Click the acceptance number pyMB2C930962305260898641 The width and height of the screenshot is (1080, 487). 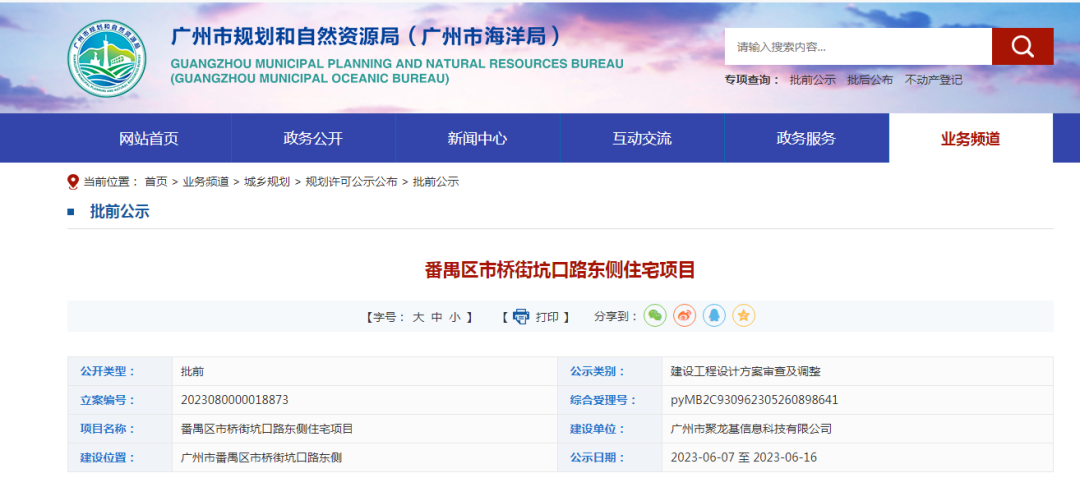click(x=754, y=400)
